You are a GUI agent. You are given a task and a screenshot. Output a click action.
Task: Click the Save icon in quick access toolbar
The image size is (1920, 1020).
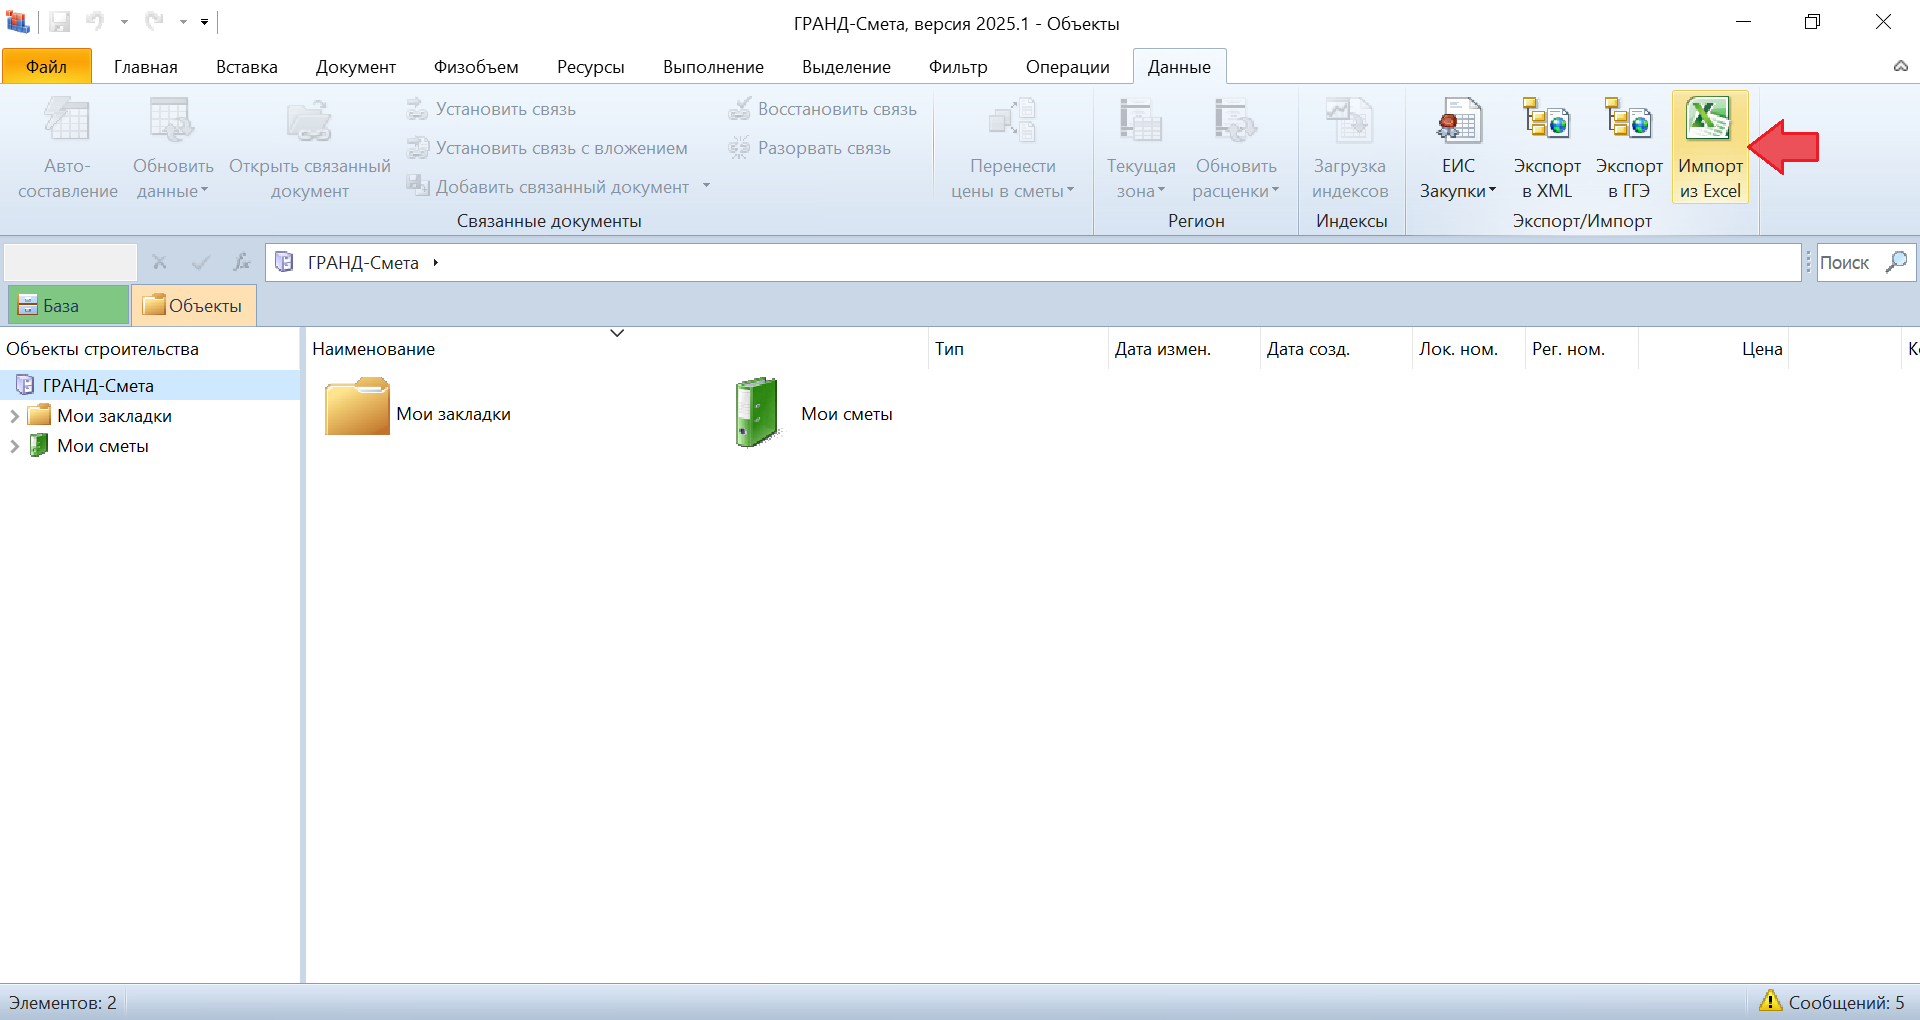coord(59,22)
